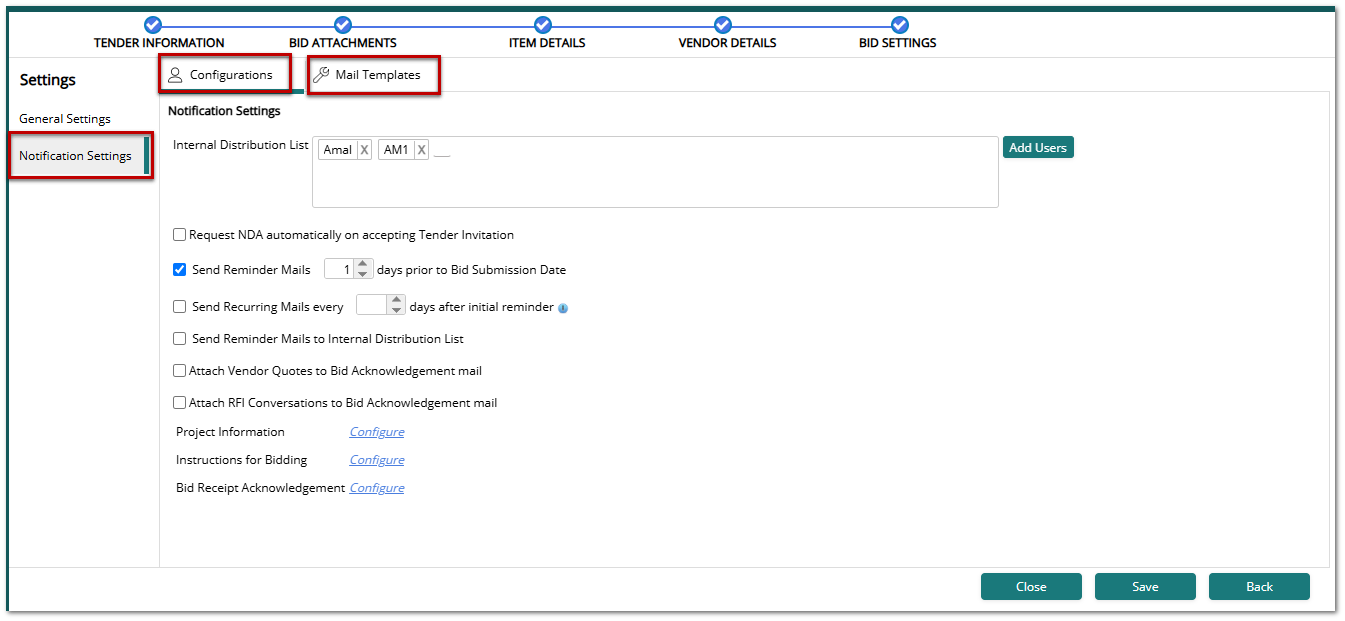Uncheck Send Reminder Mails checkbox
This screenshot has width=1345, height=621.
pyautogui.click(x=180, y=270)
